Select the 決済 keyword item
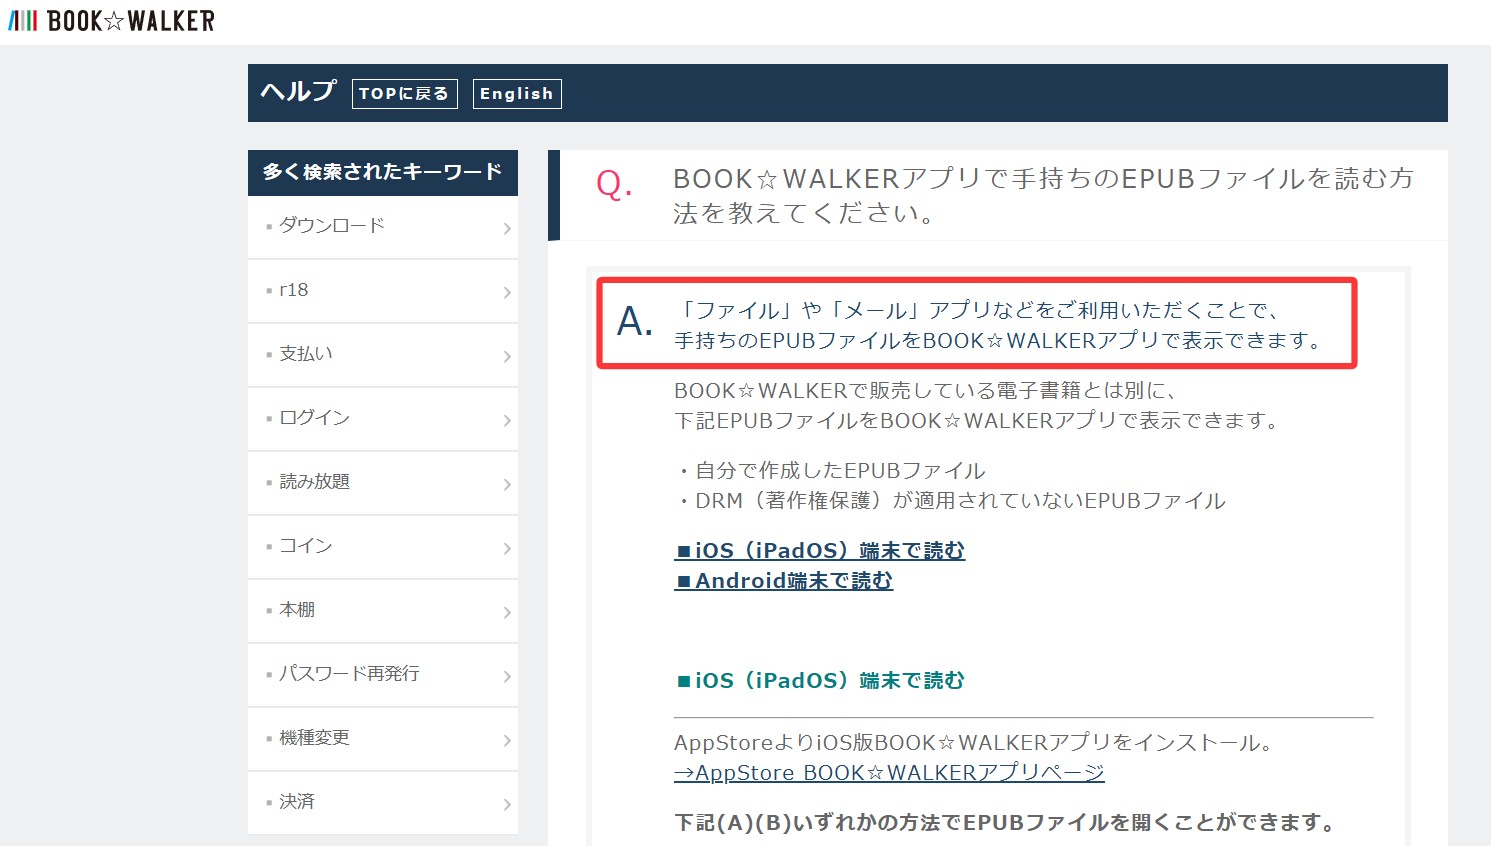 click(x=297, y=802)
